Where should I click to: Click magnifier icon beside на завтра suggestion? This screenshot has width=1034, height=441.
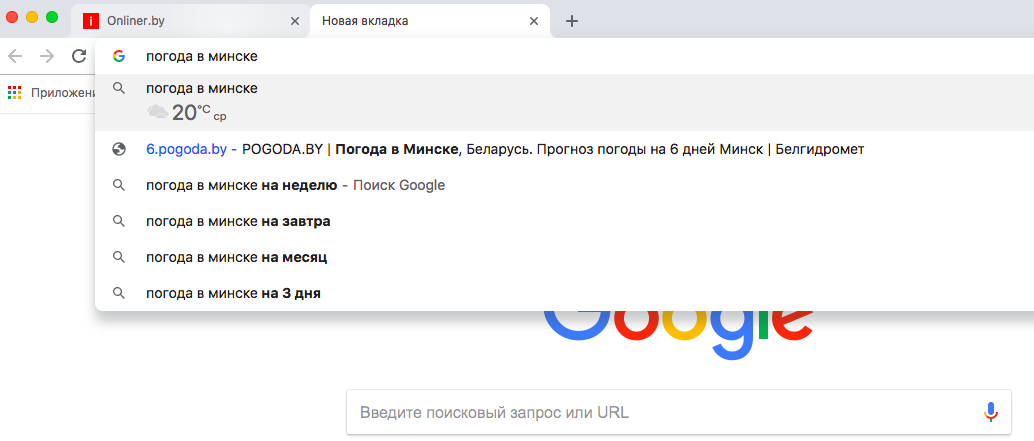tap(119, 221)
